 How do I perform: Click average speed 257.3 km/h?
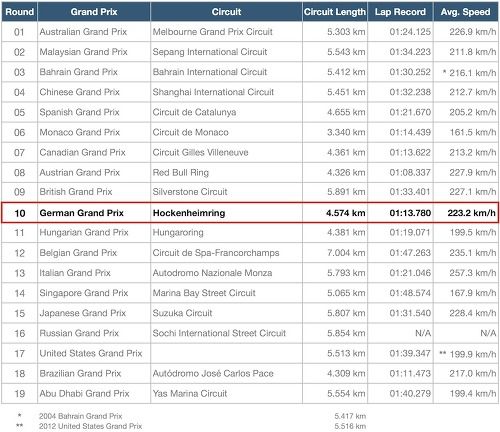pos(472,273)
